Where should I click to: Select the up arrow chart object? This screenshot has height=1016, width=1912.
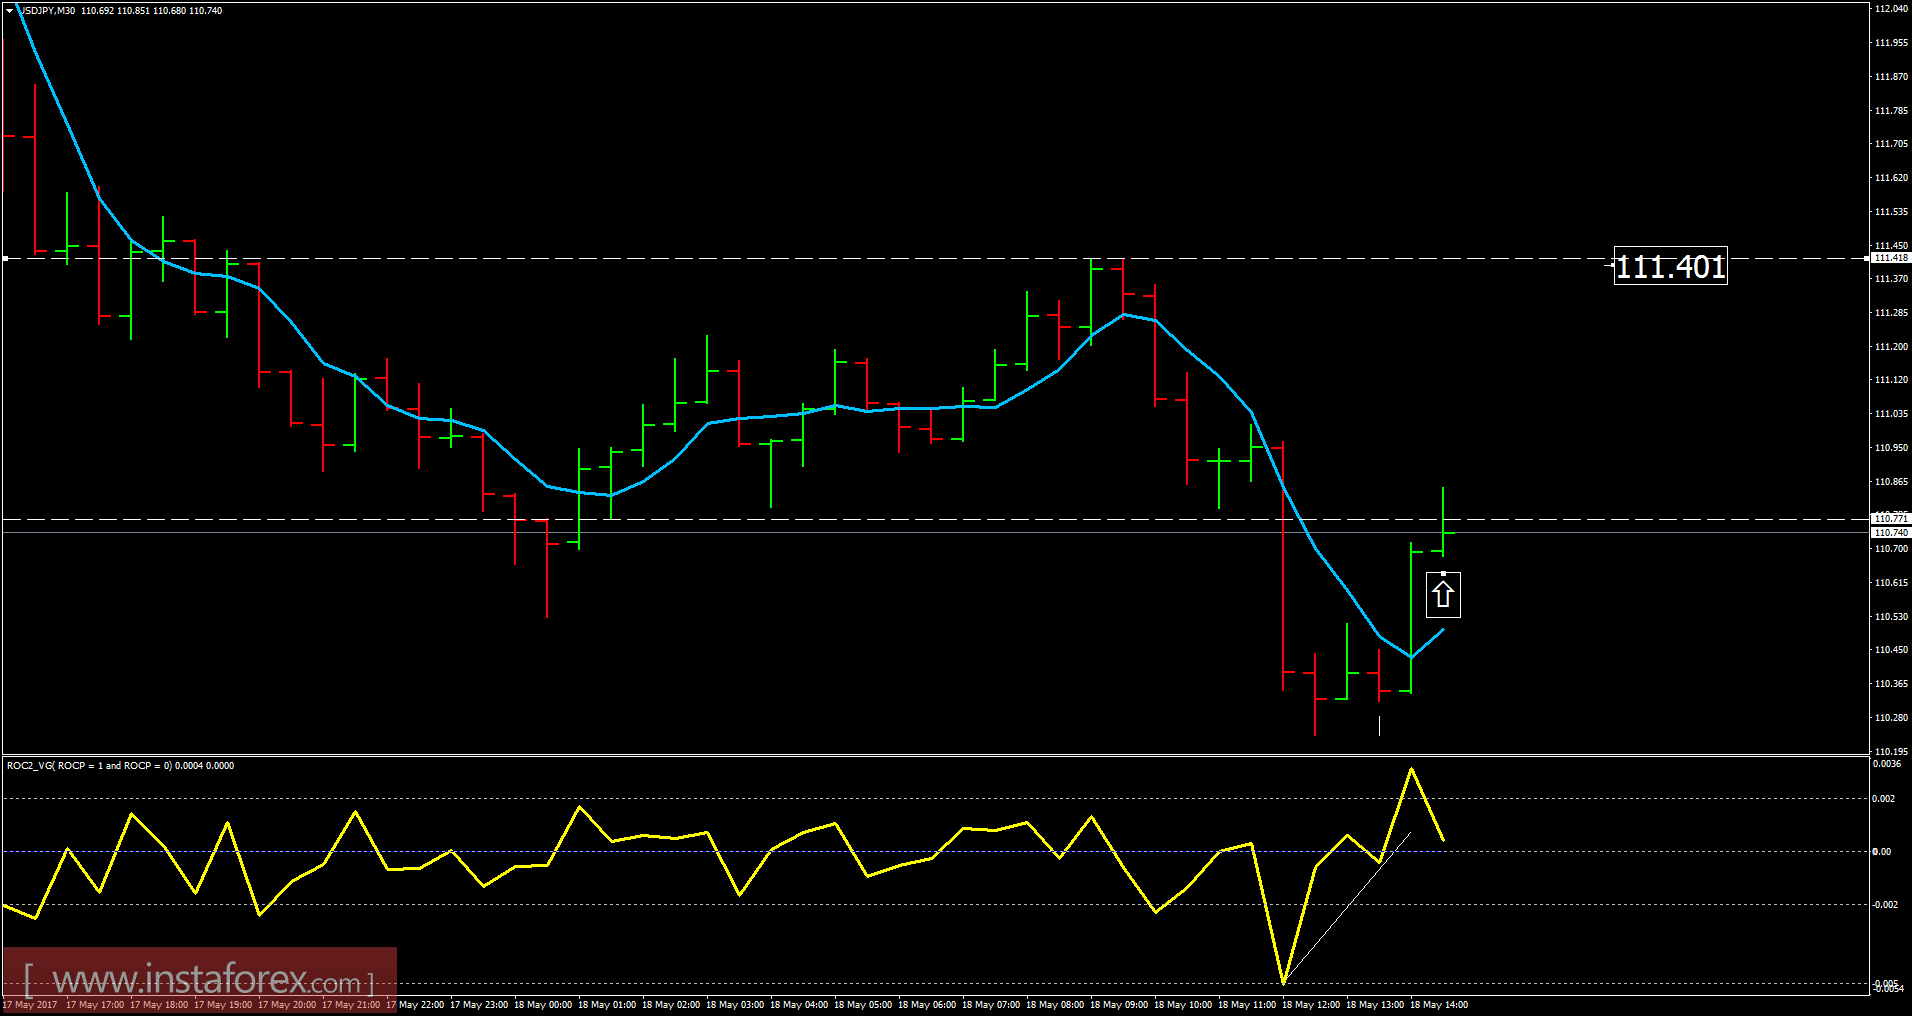coord(1442,594)
